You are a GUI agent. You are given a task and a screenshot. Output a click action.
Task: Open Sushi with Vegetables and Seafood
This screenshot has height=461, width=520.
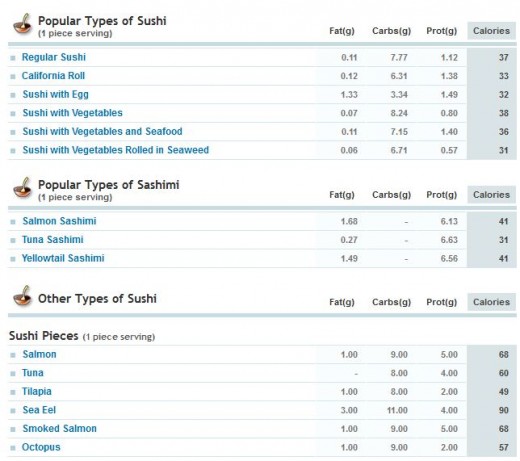point(102,131)
